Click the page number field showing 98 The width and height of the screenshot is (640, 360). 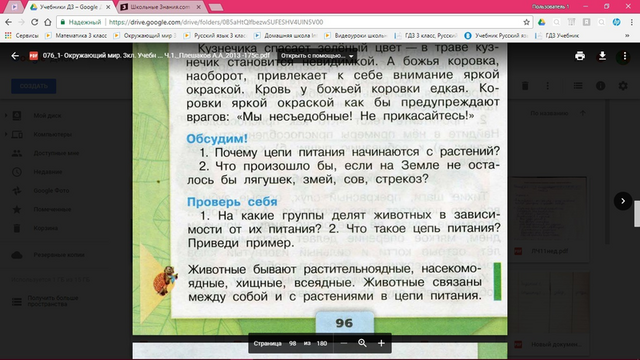(x=292, y=343)
